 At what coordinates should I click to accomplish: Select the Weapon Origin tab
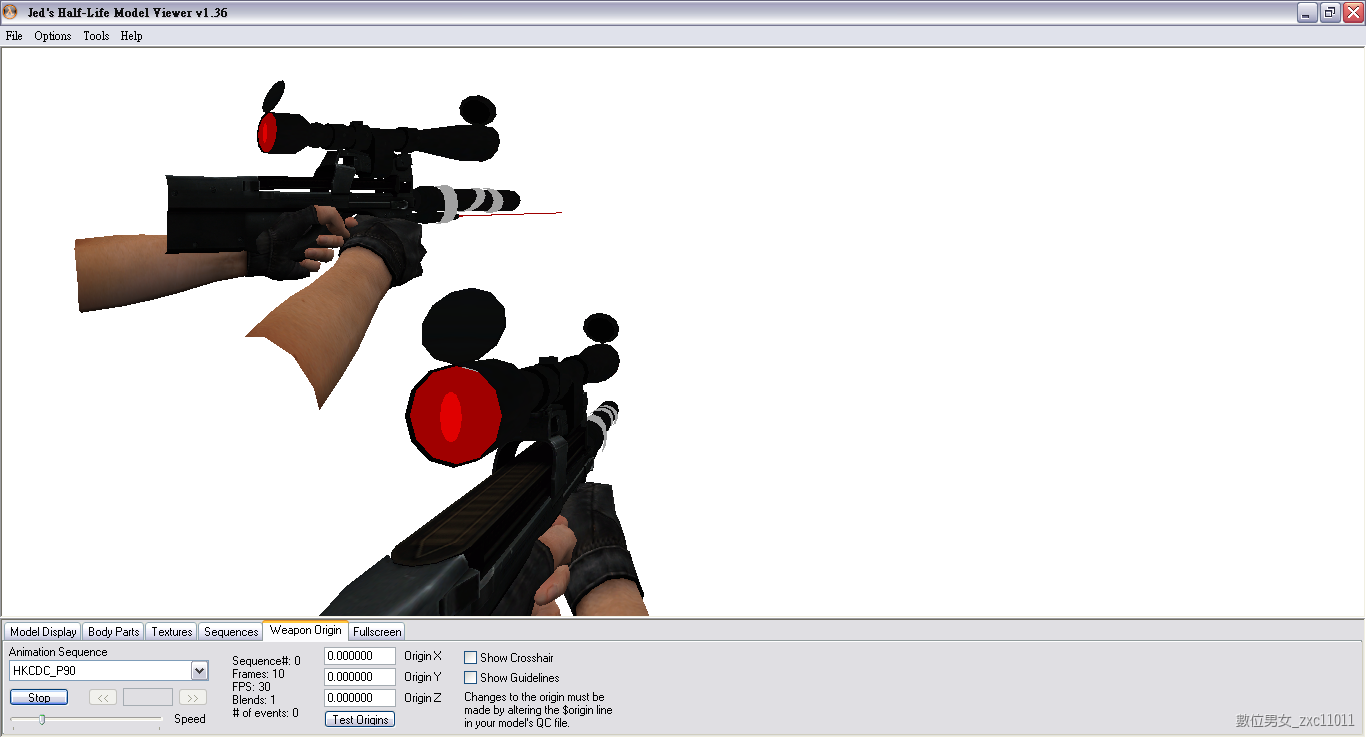point(305,630)
